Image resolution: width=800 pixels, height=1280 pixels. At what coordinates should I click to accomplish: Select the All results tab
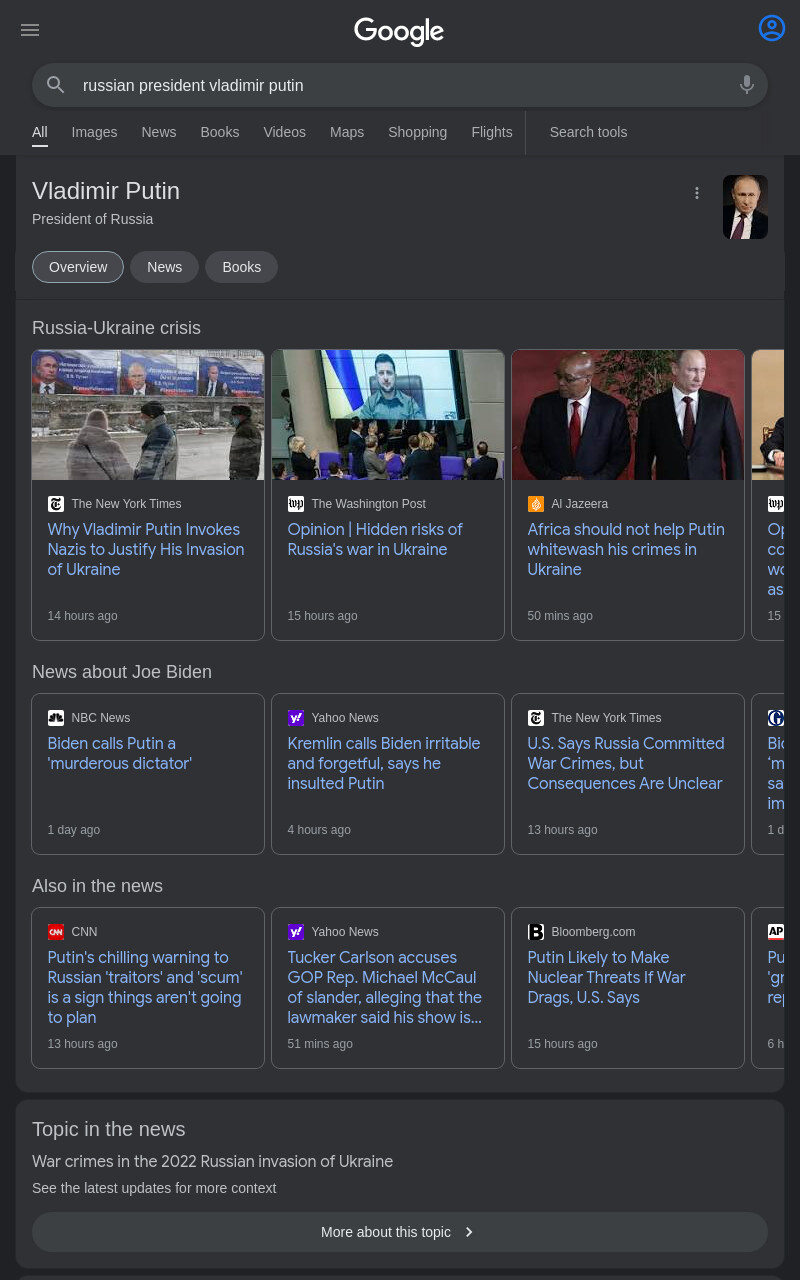tap(40, 132)
